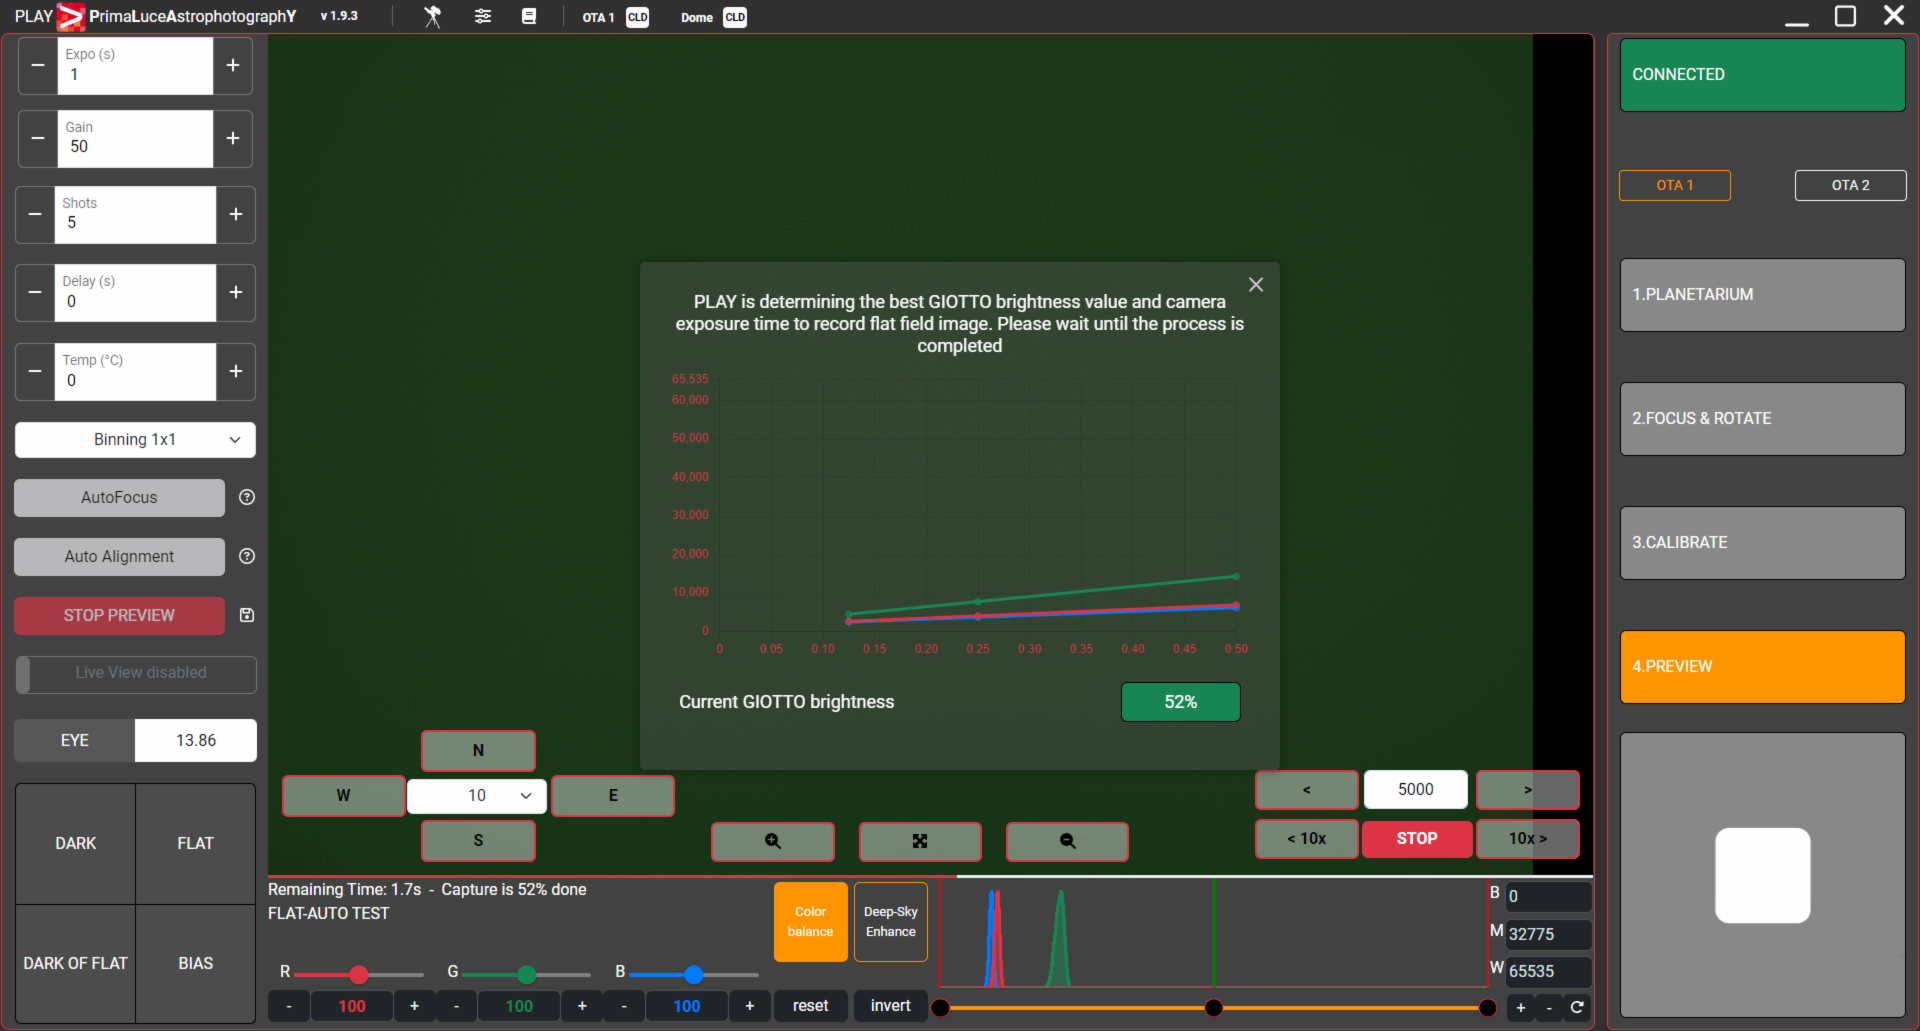Click the histogram minus button
Screen dimensions: 1920x1031
(x=1549, y=1007)
